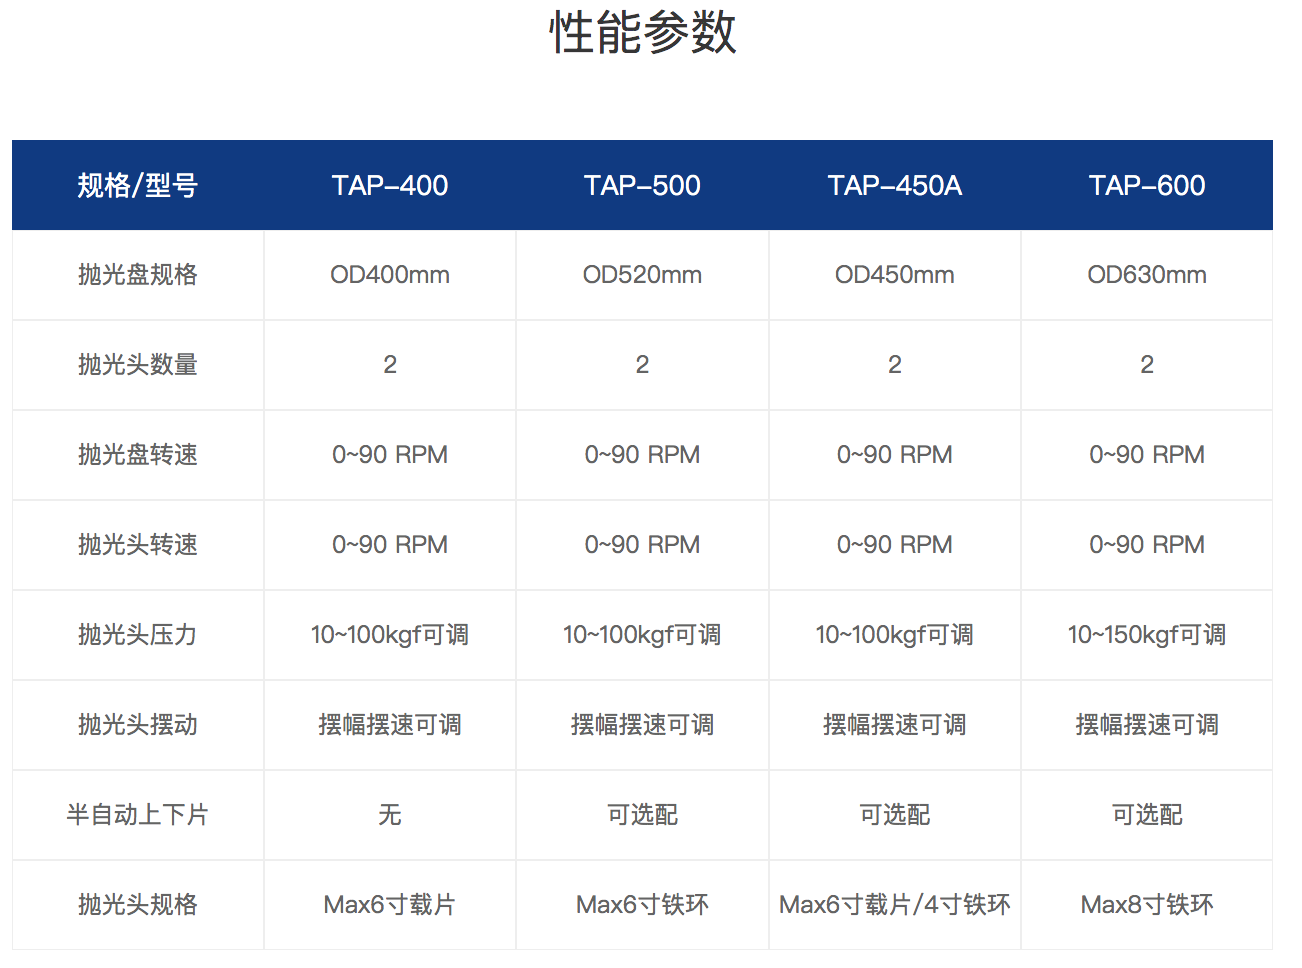1302x968 pixels.
Task: Select 抛光盘转速 0~90 RPM for TAP-600
Action: coord(1147,455)
